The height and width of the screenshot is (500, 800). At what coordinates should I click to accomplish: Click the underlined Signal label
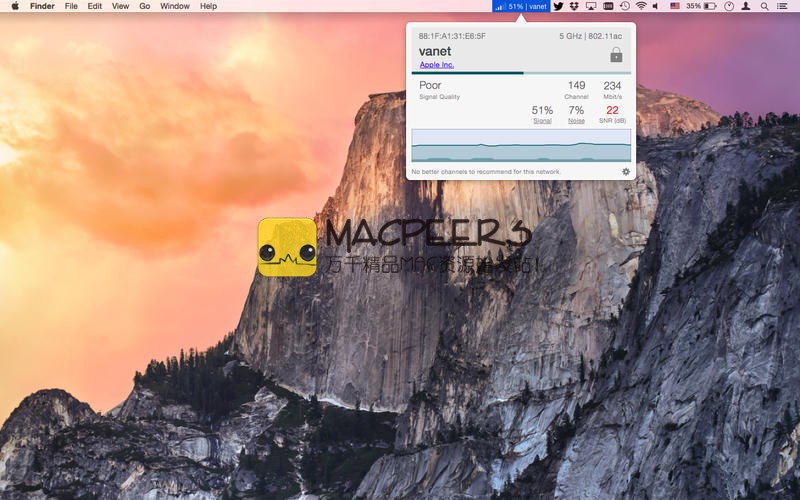click(x=542, y=121)
